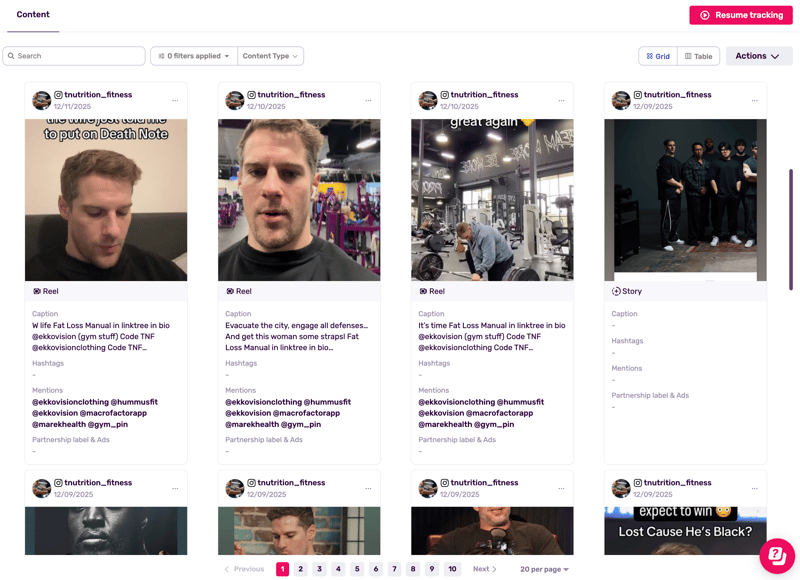Open more options on the Story card
The width and height of the screenshot is (800, 580).
coord(755,100)
